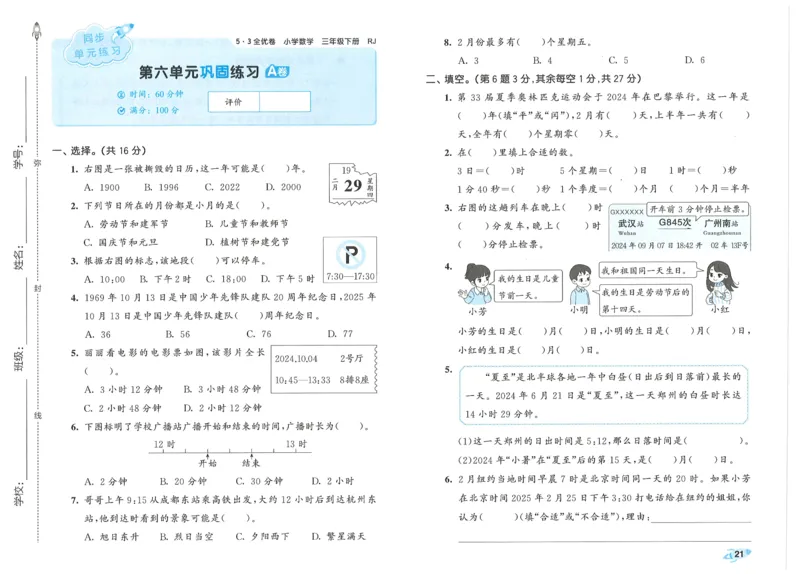This screenshot has width=800, height=574.
Task: Click the 小明 boy illustration
Action: coord(580,284)
